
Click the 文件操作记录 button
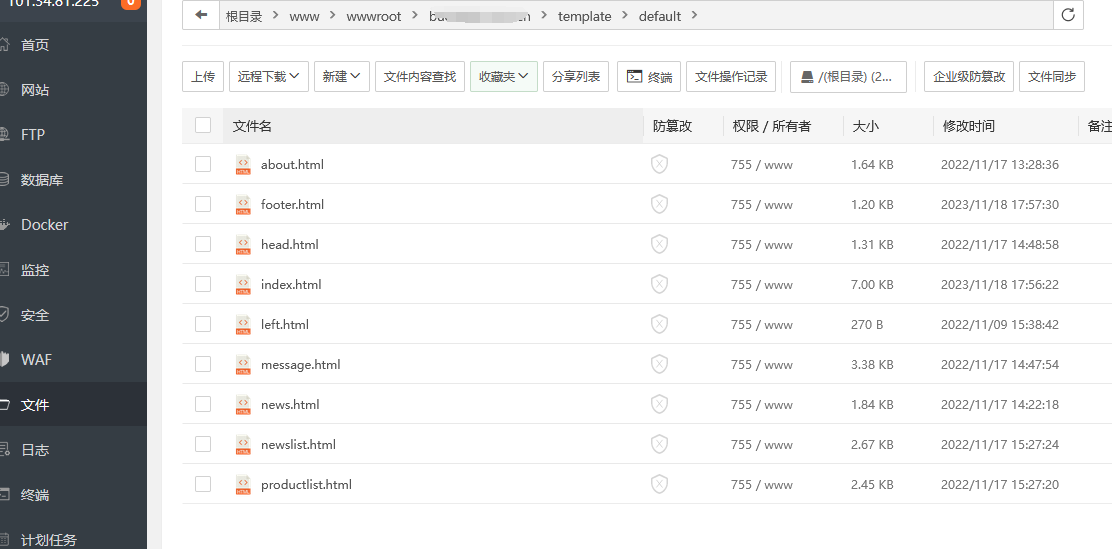(x=731, y=77)
